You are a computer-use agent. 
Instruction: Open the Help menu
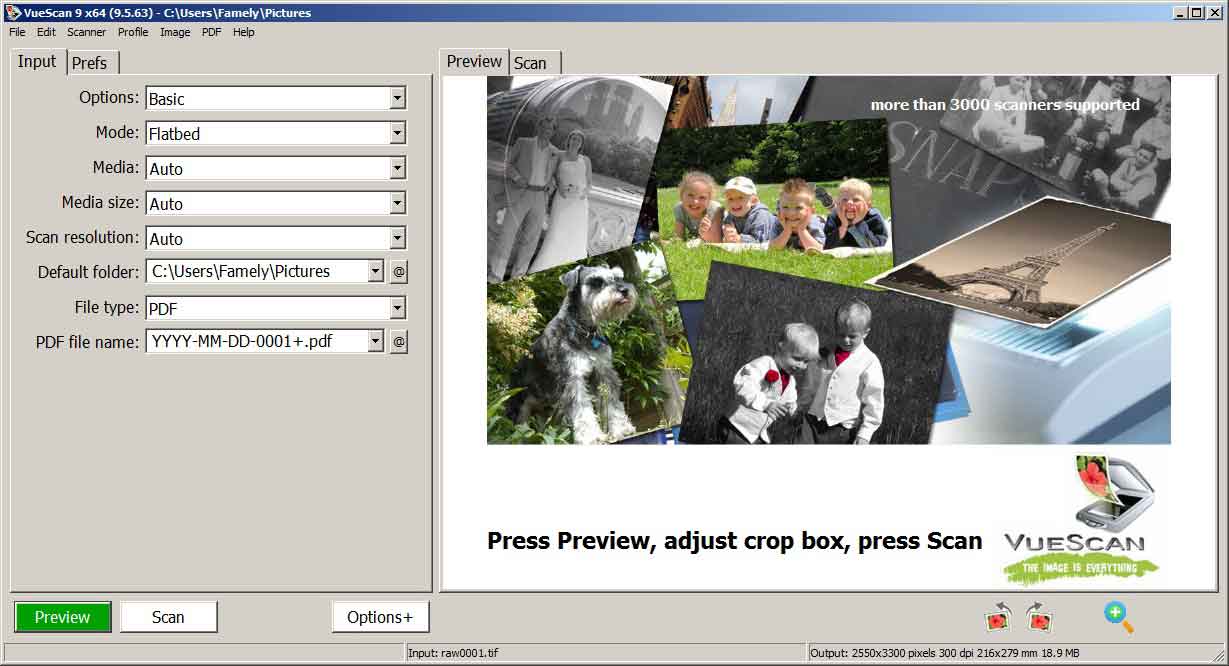244,32
